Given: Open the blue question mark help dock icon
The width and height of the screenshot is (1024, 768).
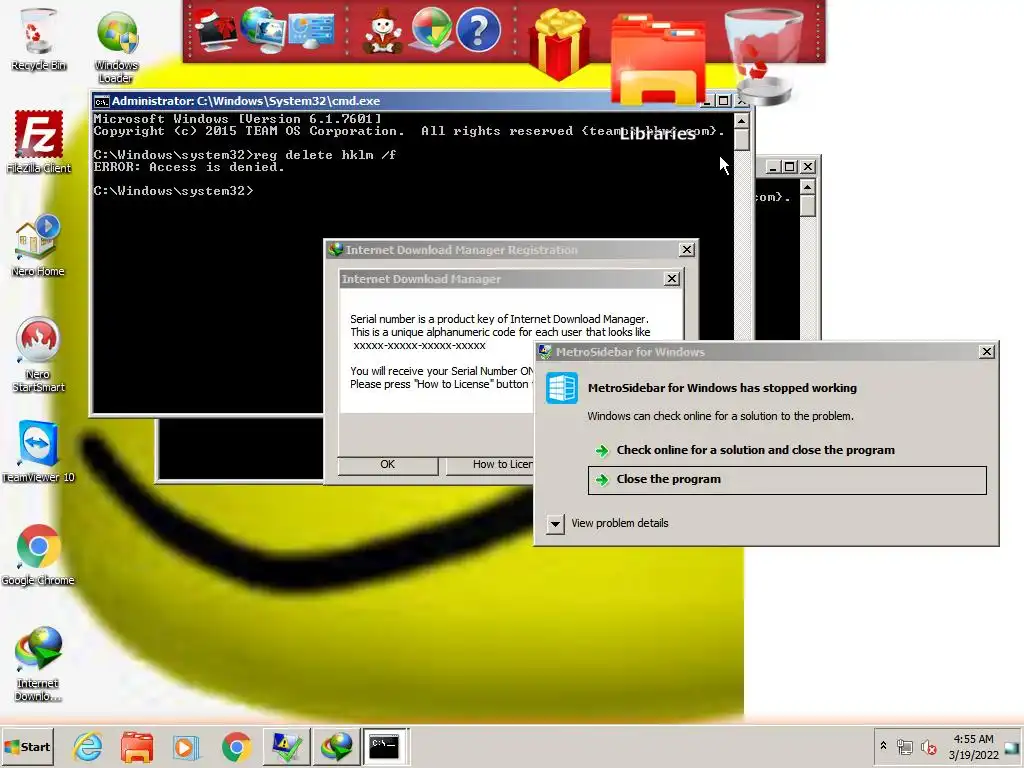Looking at the screenshot, I should click(x=478, y=29).
